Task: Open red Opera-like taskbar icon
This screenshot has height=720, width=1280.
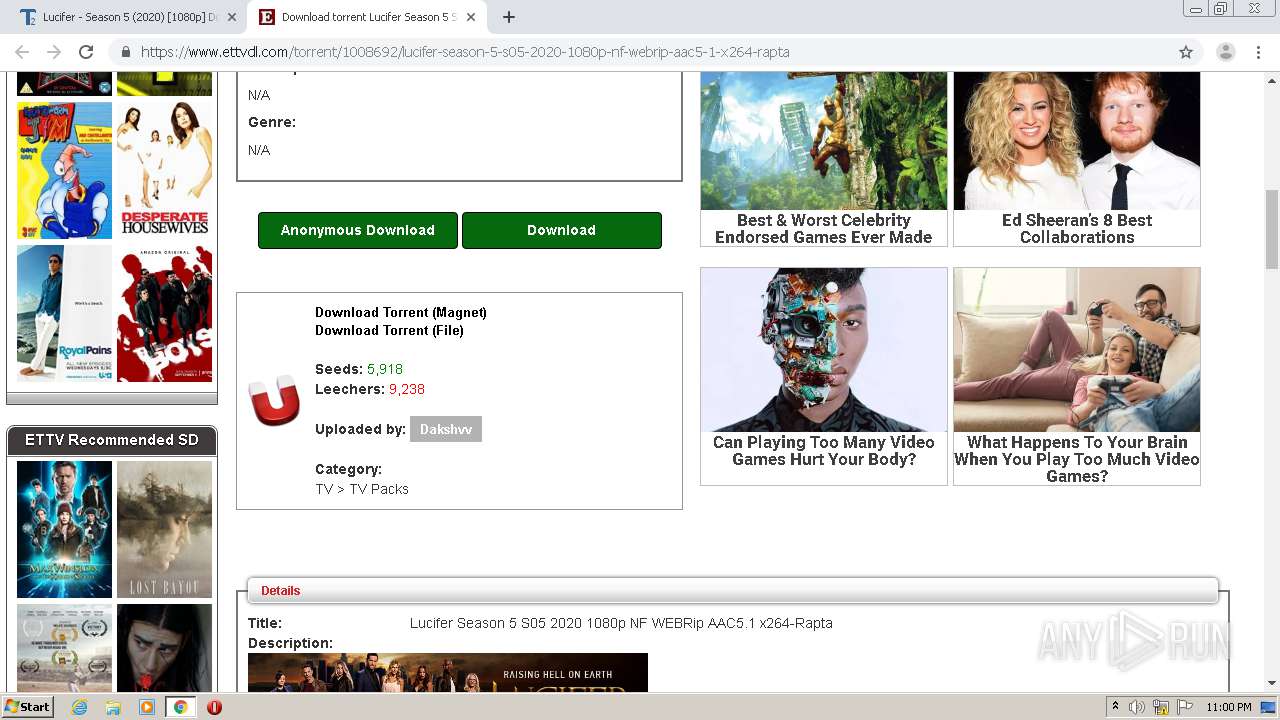Action: coord(214,707)
